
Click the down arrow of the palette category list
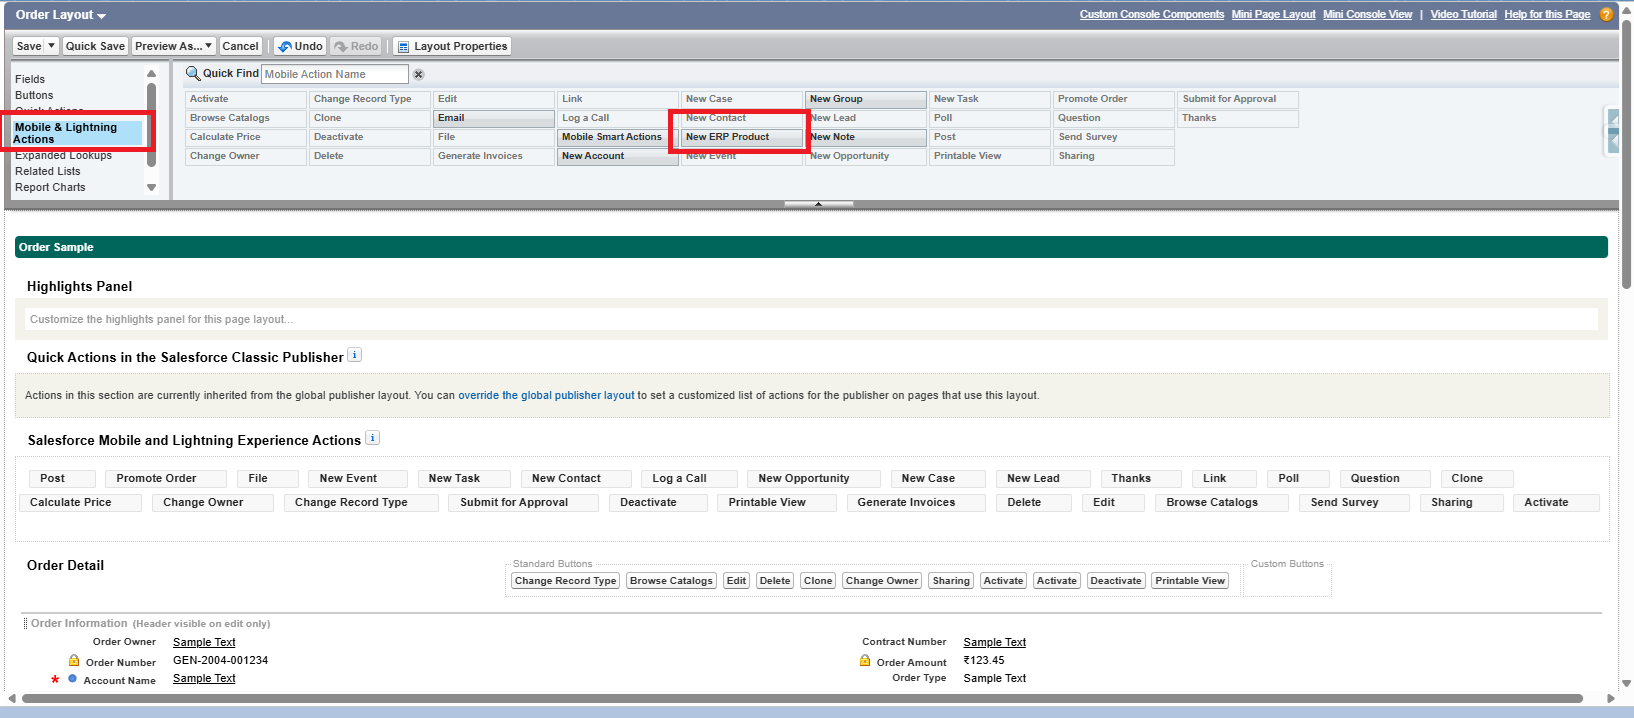[x=152, y=187]
